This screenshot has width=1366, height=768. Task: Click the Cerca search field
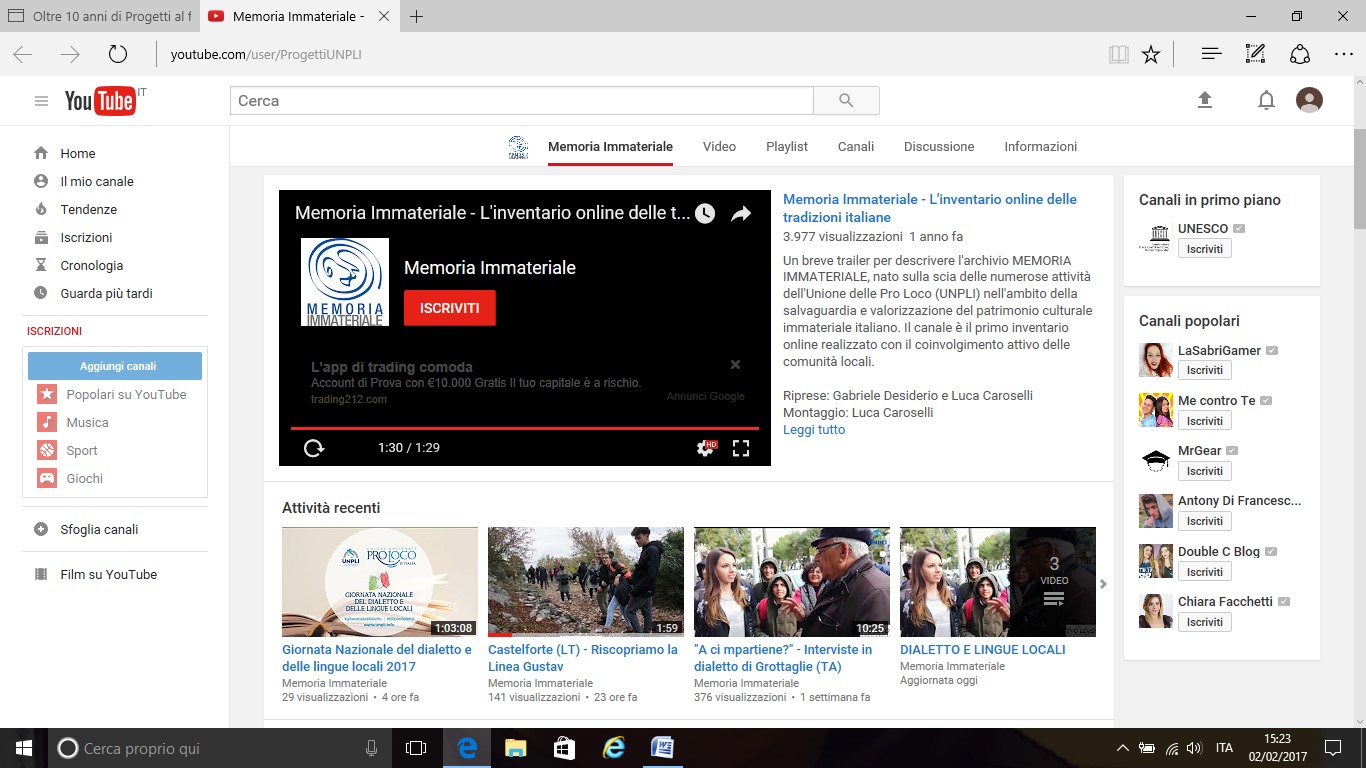coord(522,101)
